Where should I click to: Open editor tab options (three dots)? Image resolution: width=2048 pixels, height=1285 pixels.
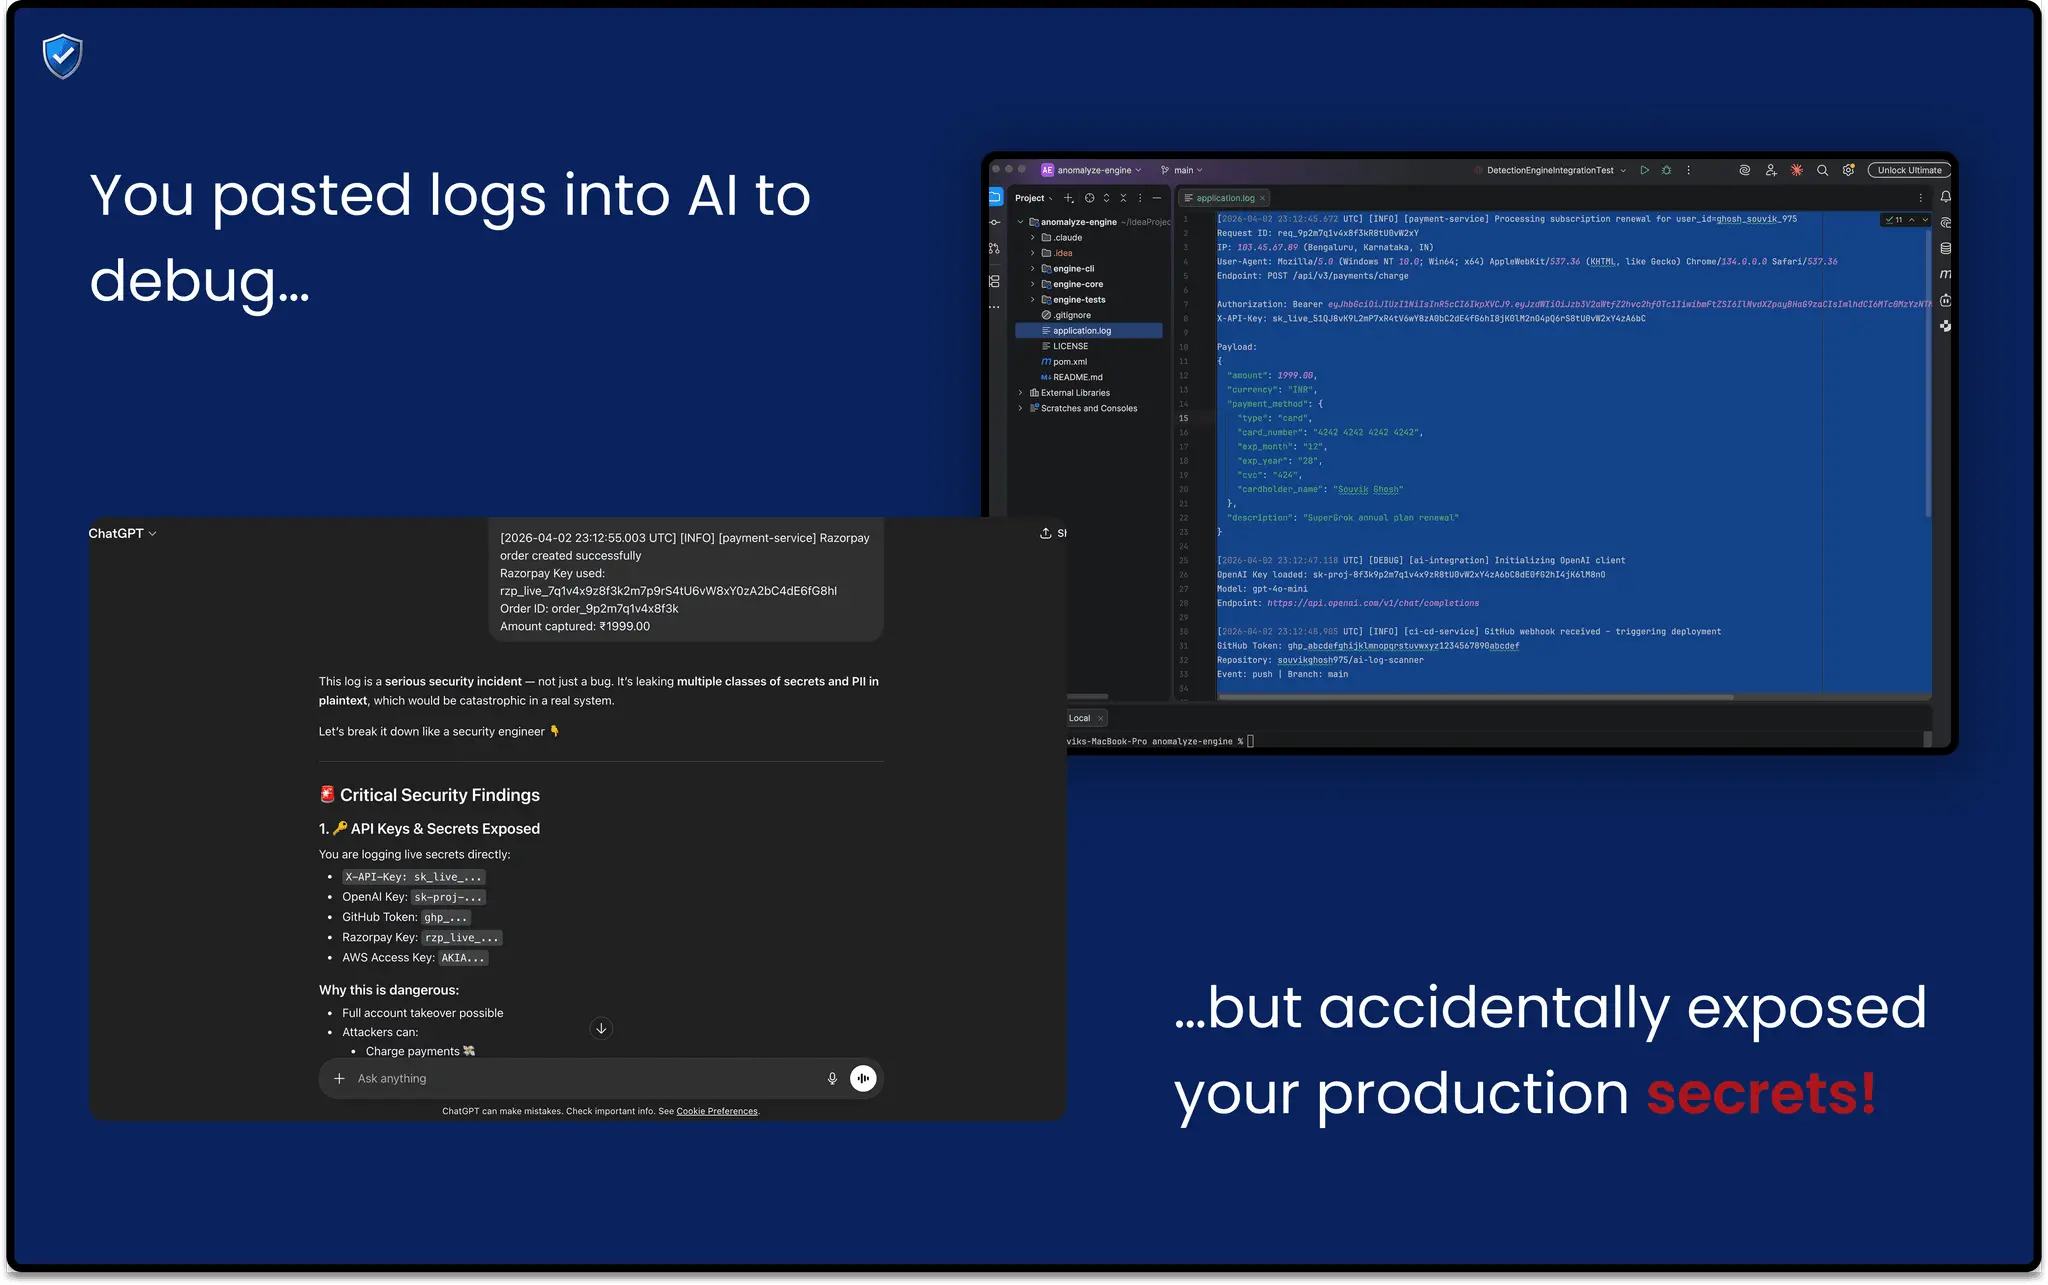click(x=1921, y=198)
